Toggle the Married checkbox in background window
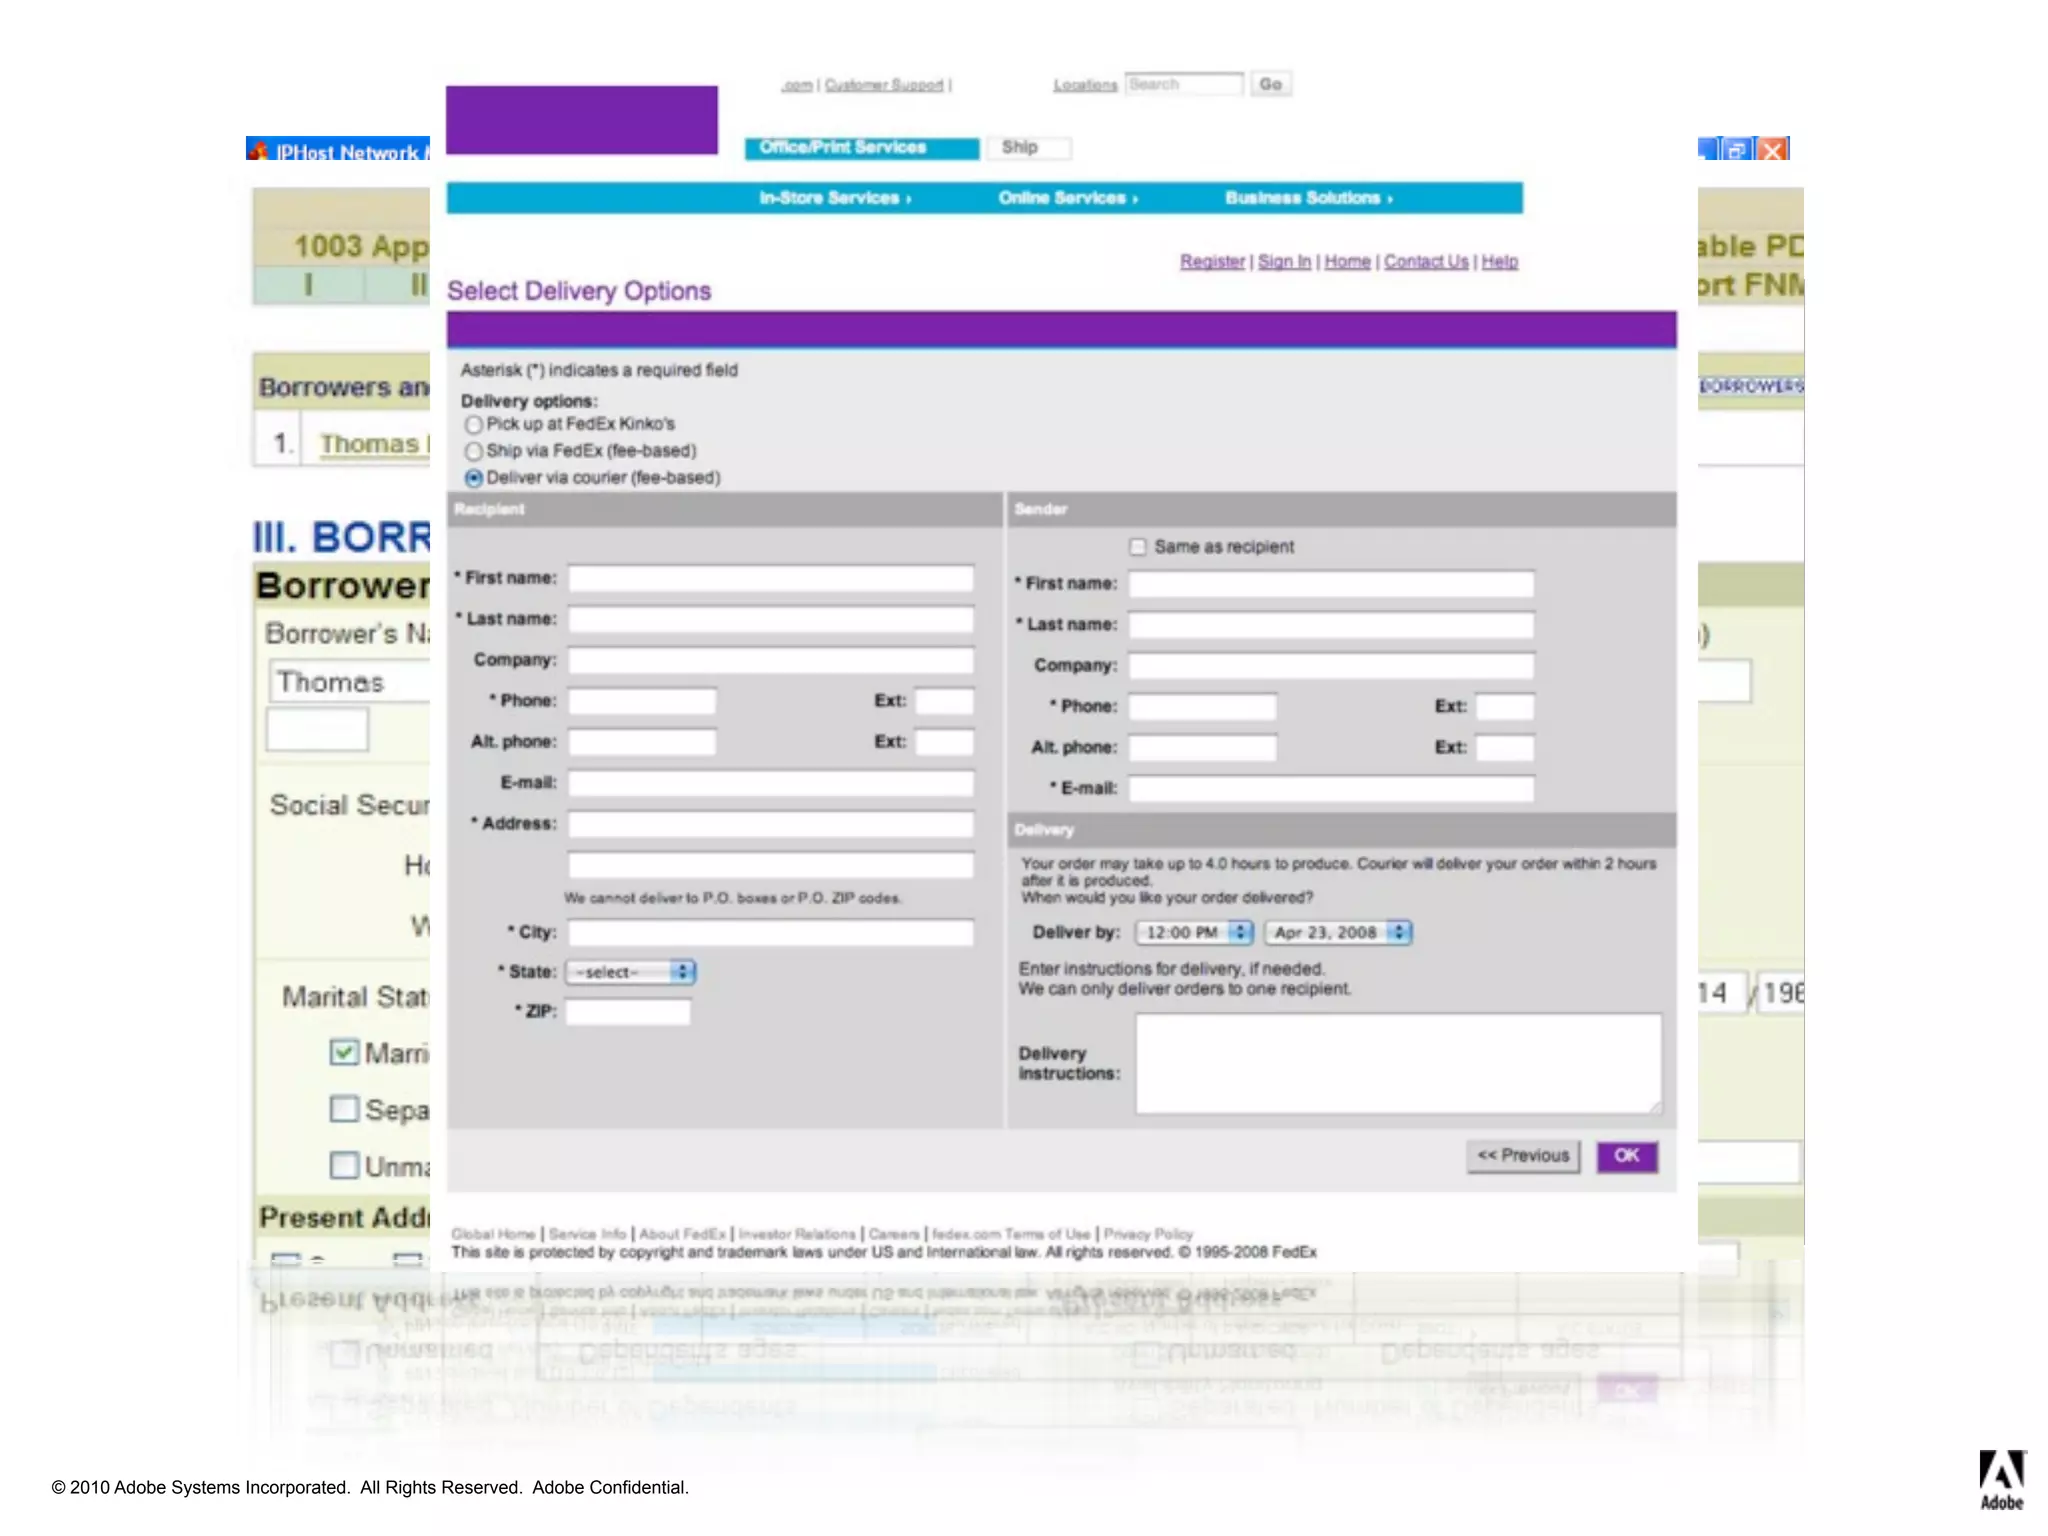This screenshot has width=2048, height=1536. pos(344,1052)
